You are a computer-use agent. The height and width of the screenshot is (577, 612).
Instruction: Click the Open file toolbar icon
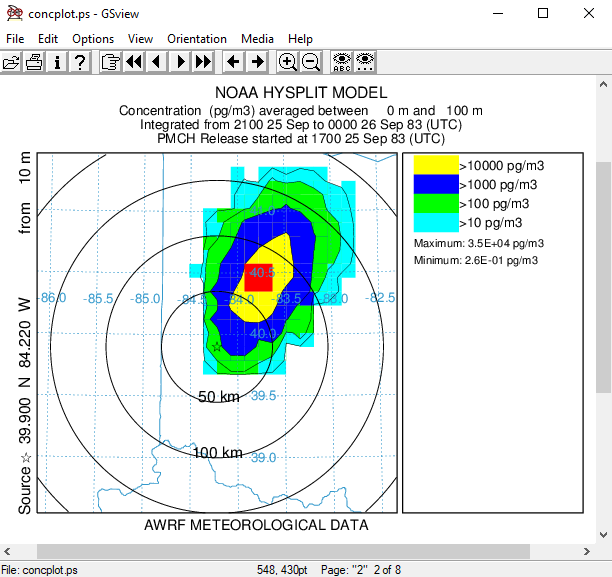(x=11, y=62)
